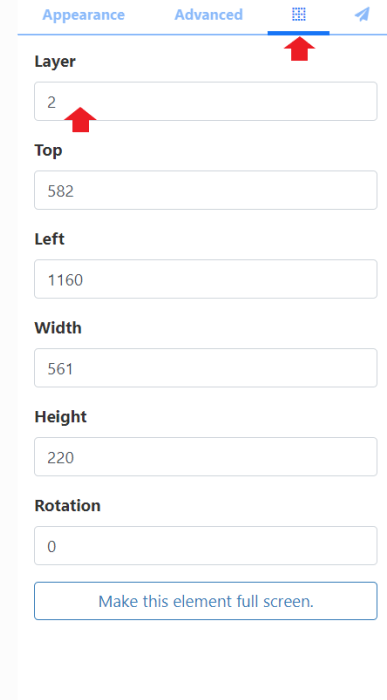Click the Top value field showing 582
Viewport: 387px width, 700px height.
point(206,190)
